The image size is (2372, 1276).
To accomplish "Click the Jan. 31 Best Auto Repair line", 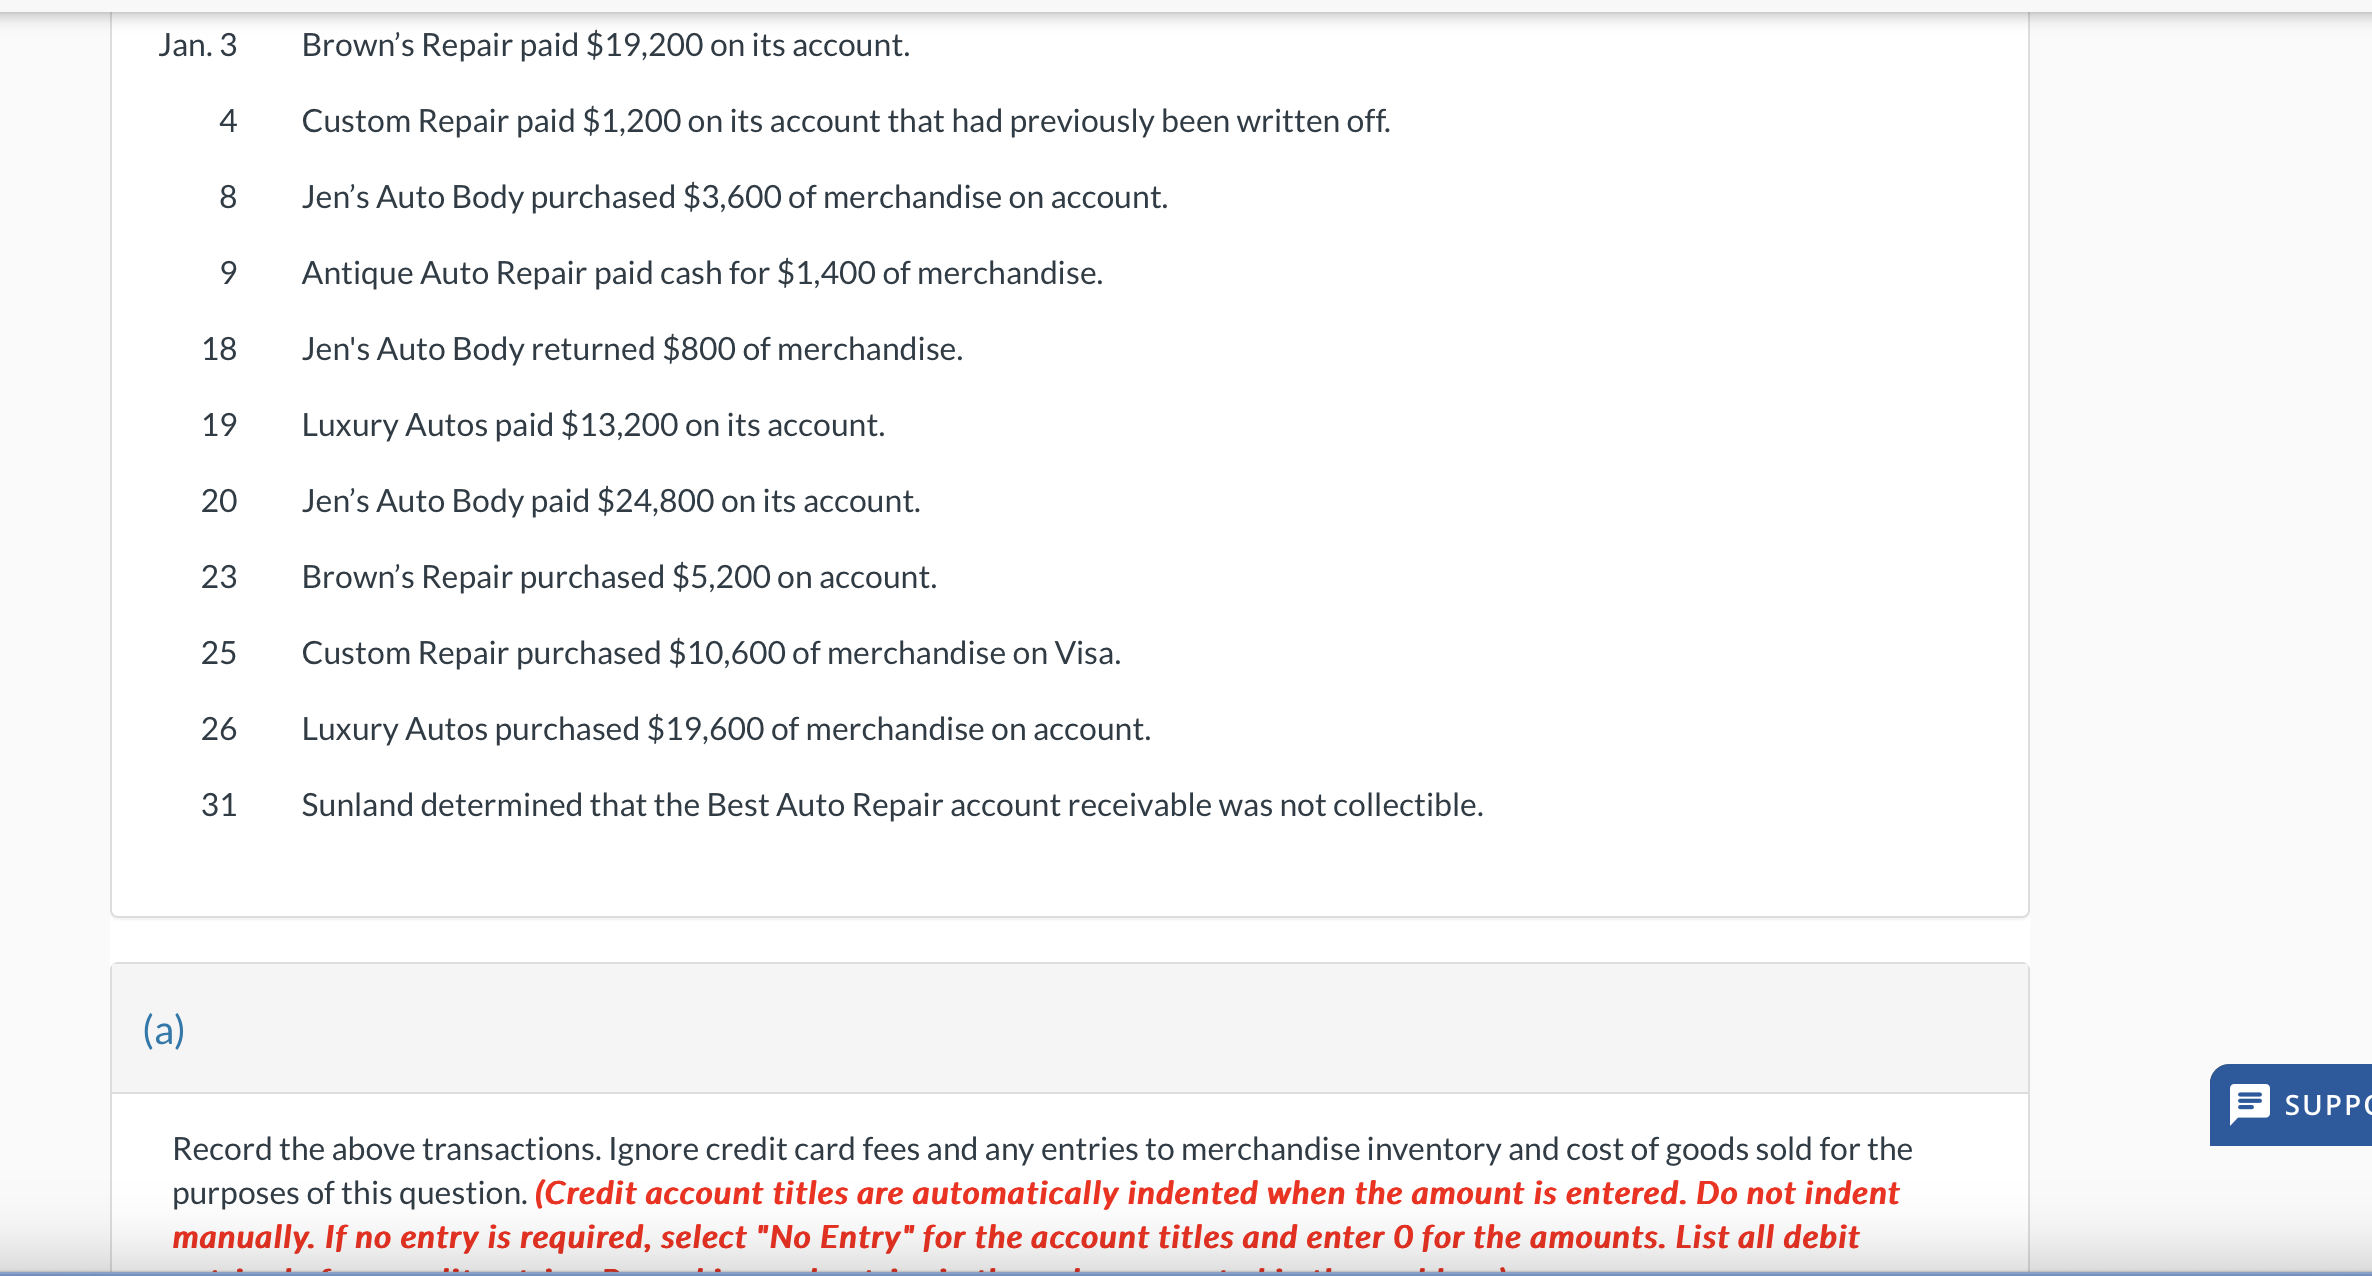I will click(x=891, y=804).
